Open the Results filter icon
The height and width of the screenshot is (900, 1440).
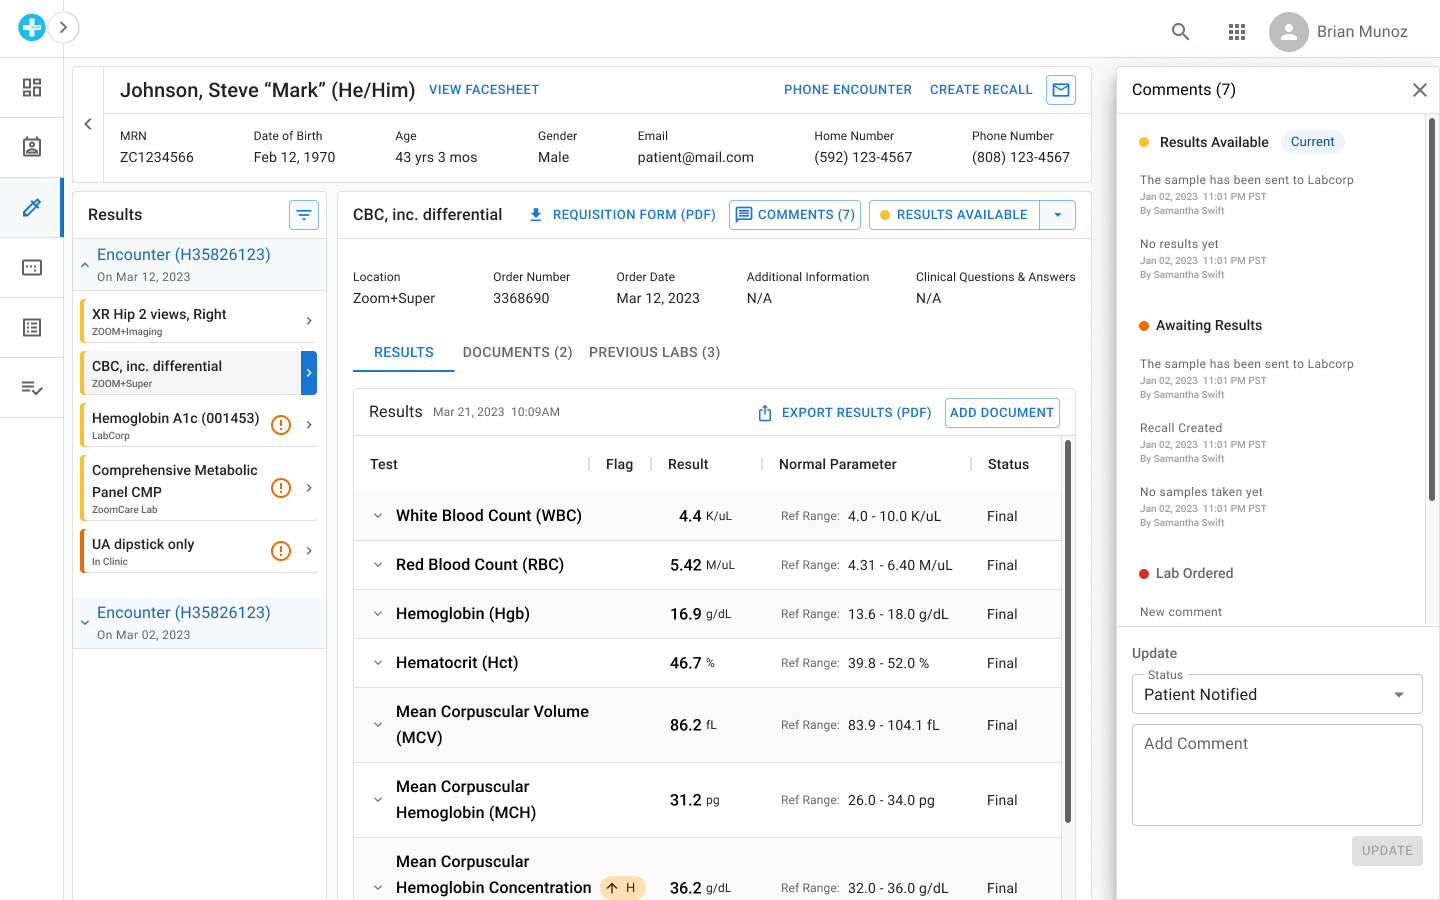(x=304, y=215)
